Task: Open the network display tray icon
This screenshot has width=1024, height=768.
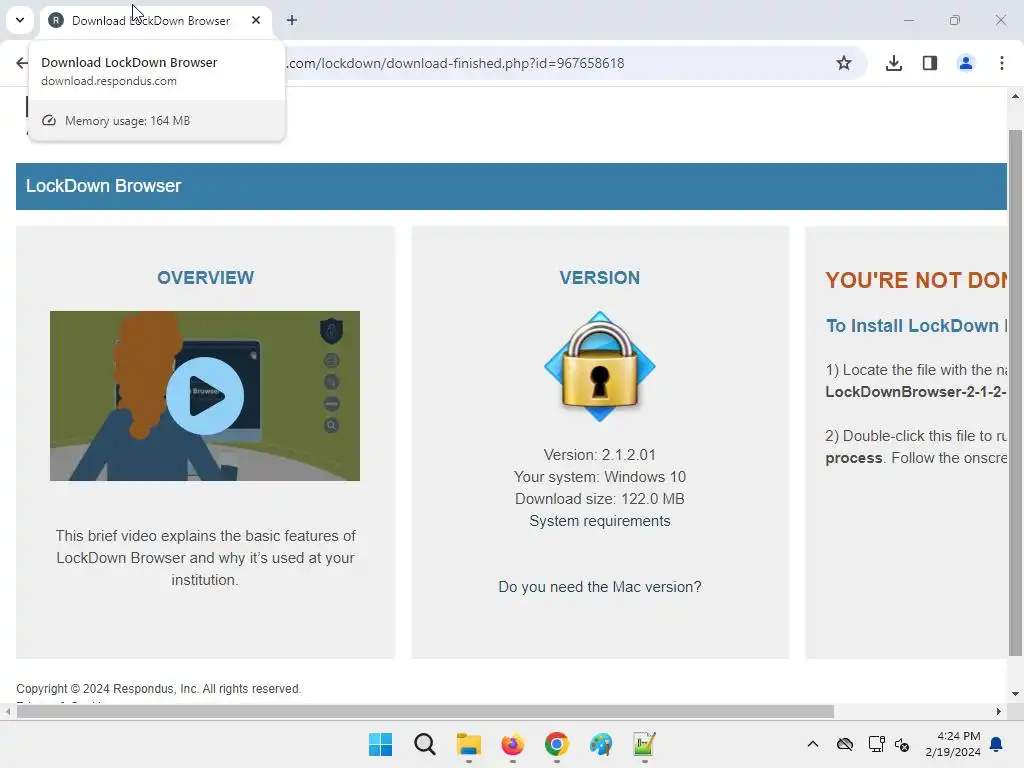Action: [876, 744]
